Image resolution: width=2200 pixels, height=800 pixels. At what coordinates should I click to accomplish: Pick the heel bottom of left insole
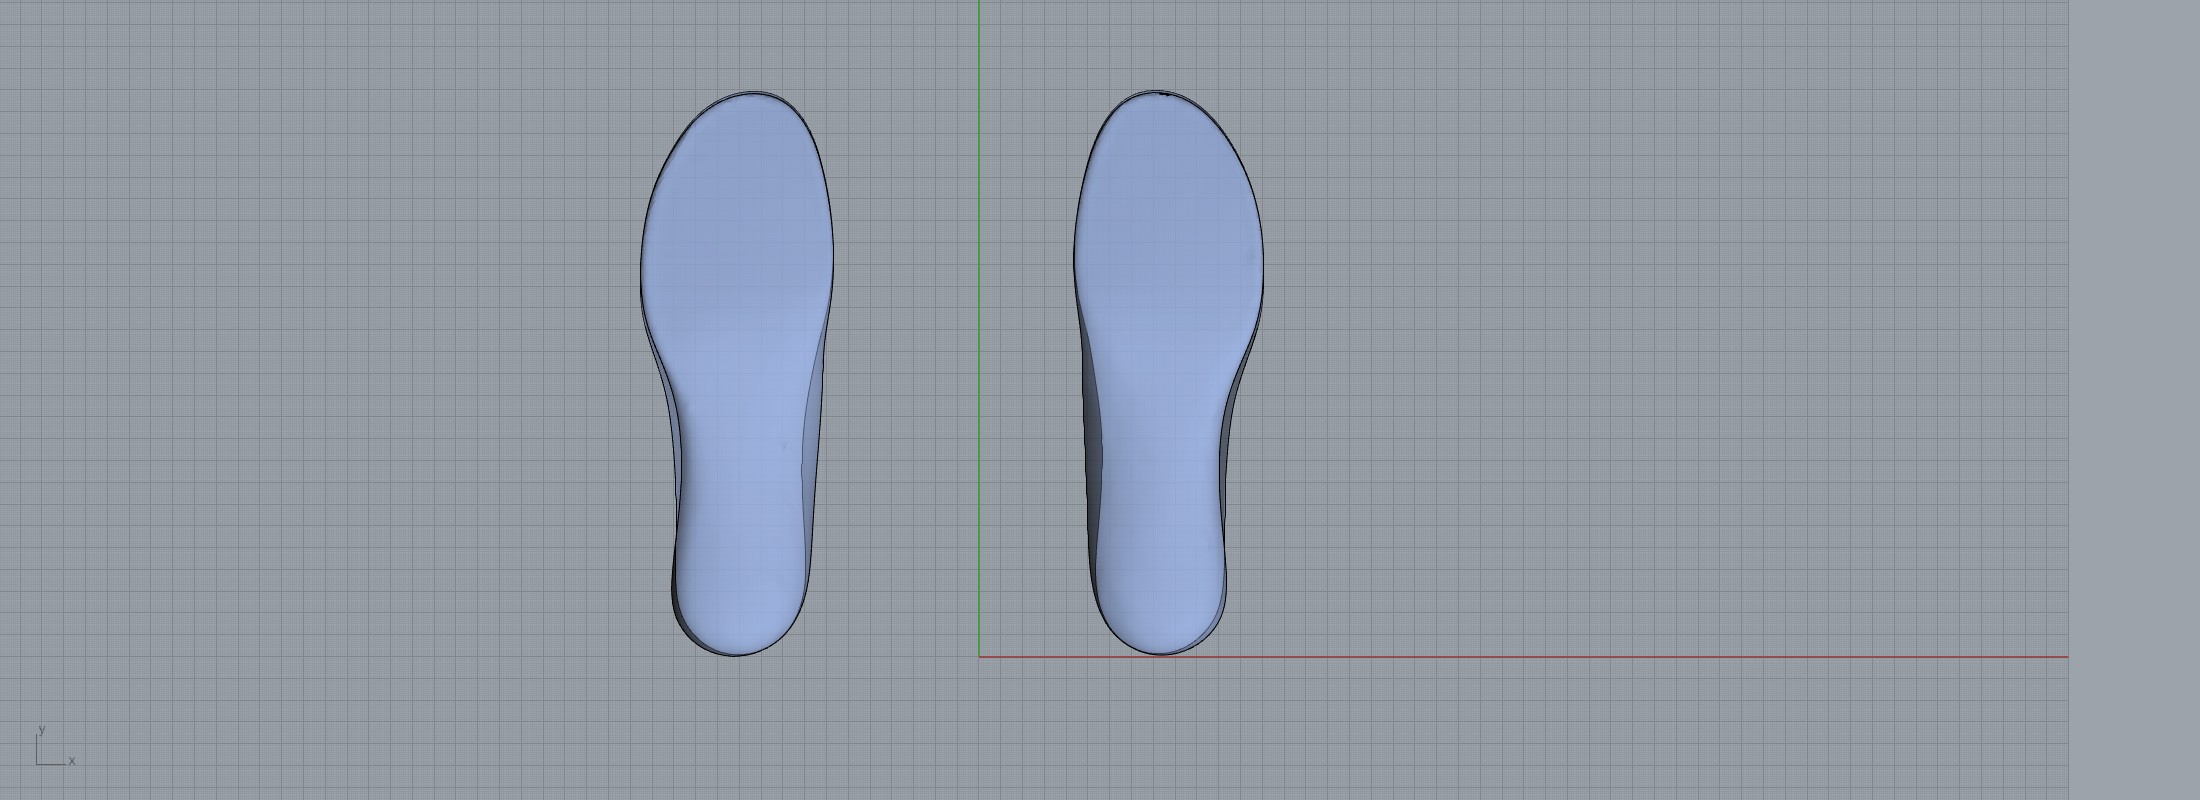pos(735,655)
